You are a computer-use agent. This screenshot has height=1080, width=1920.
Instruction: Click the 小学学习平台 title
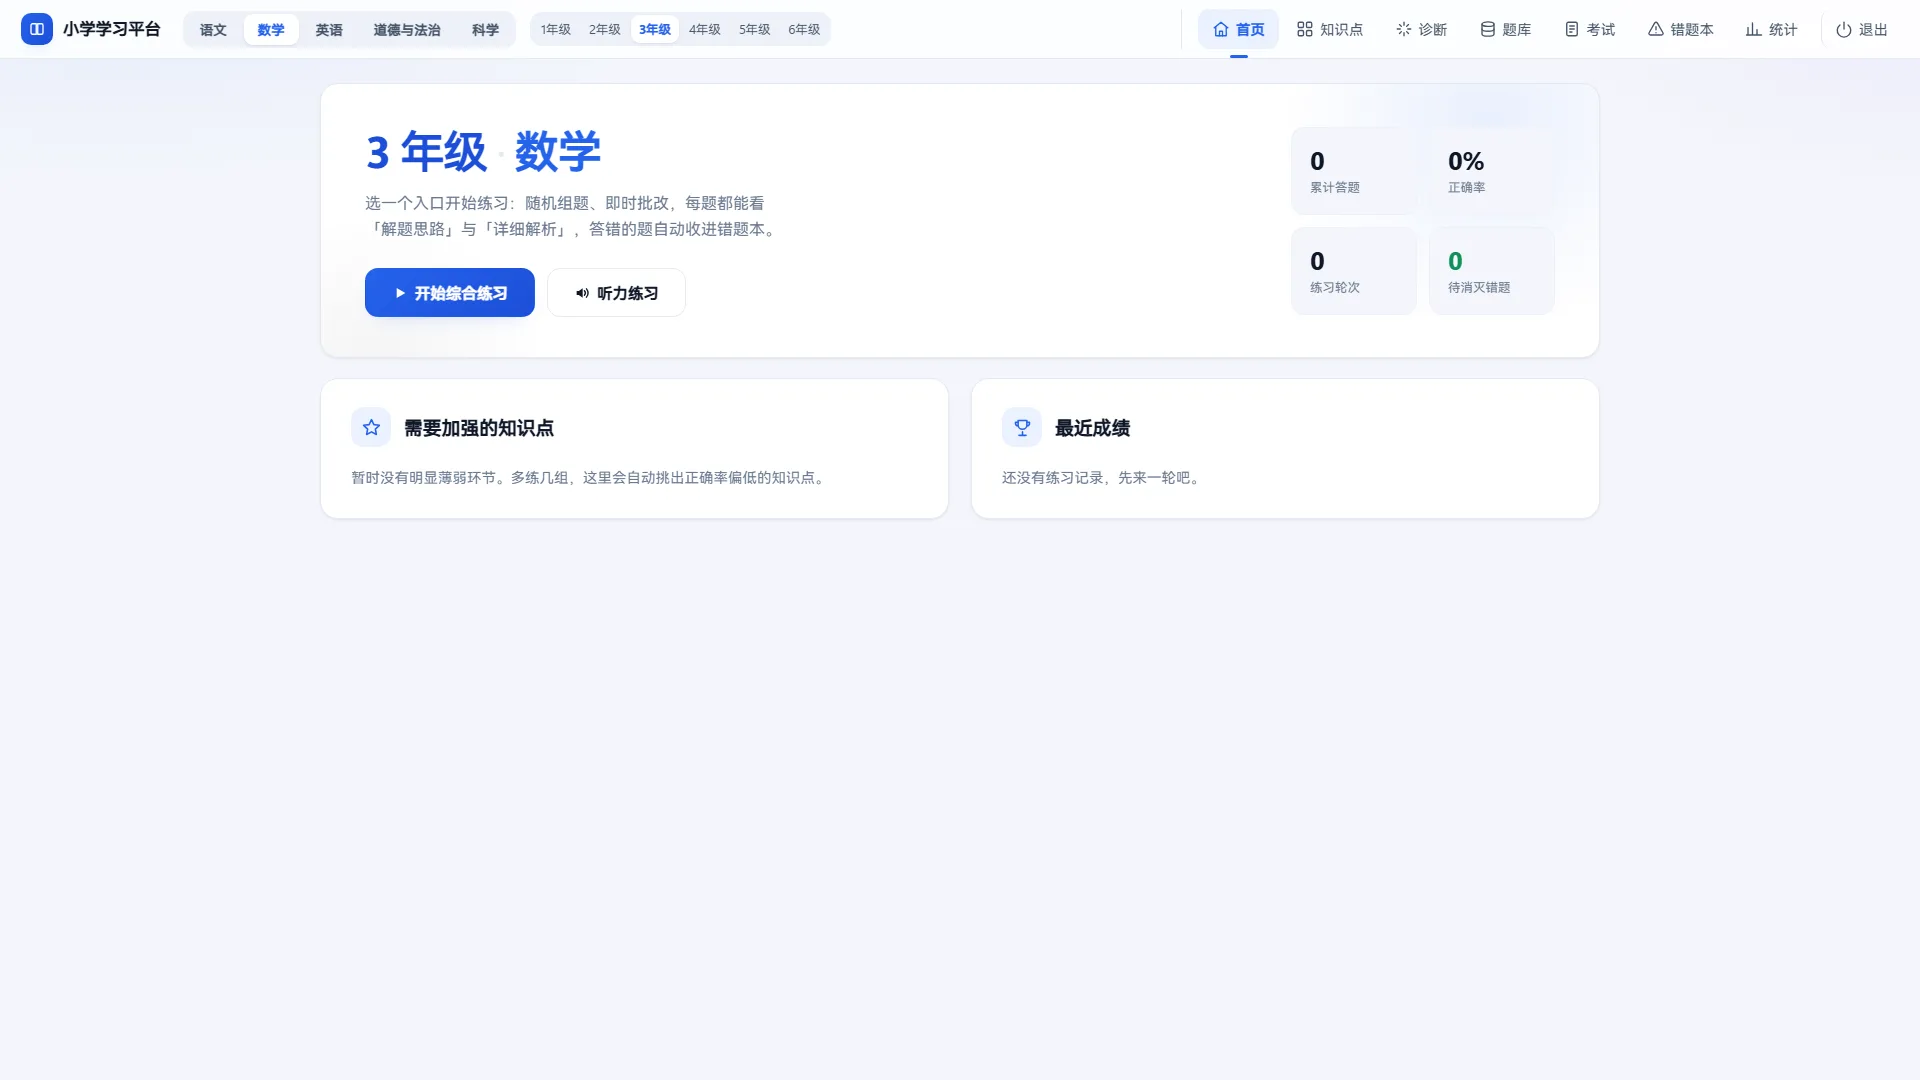112,29
